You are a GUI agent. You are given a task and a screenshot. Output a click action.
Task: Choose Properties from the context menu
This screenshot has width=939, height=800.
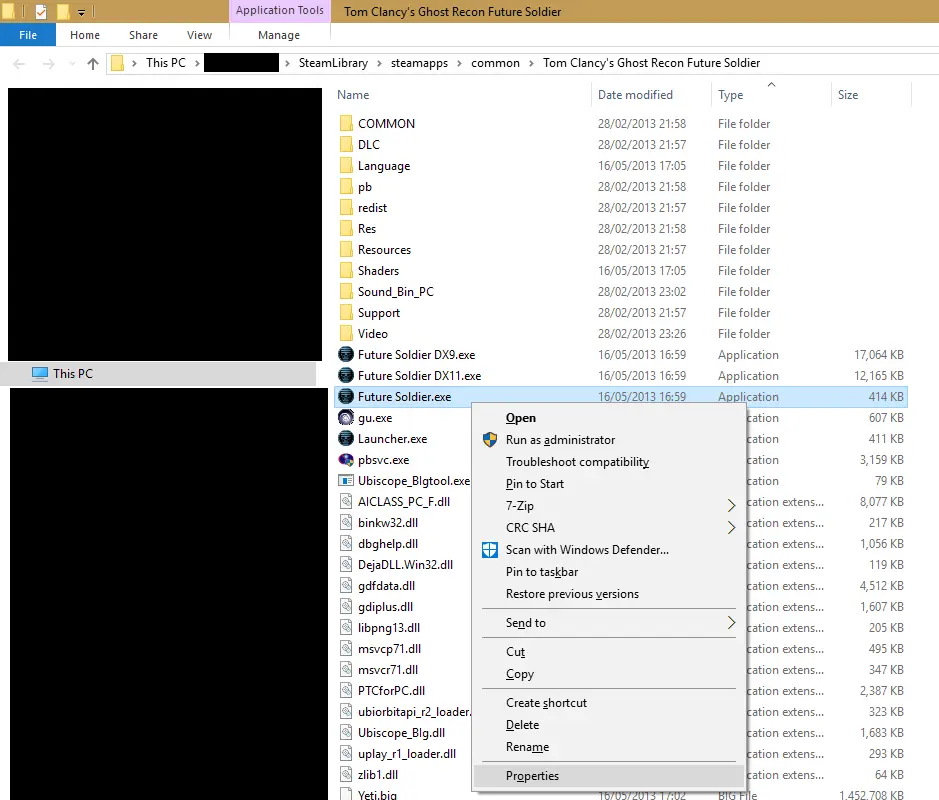coord(532,776)
